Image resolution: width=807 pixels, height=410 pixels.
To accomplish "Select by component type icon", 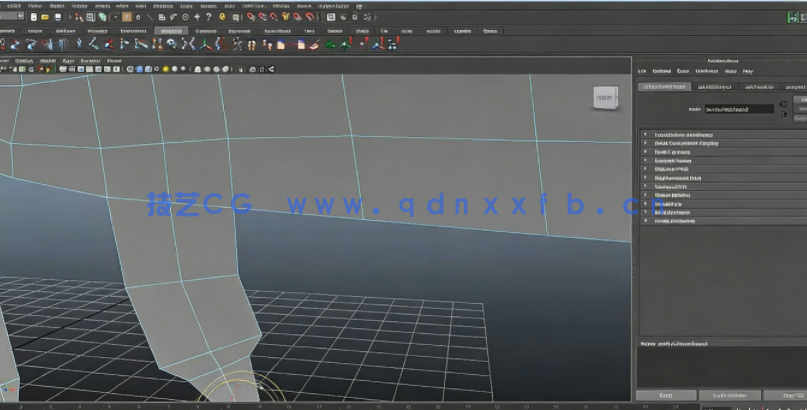I will pyautogui.click(x=102, y=17).
